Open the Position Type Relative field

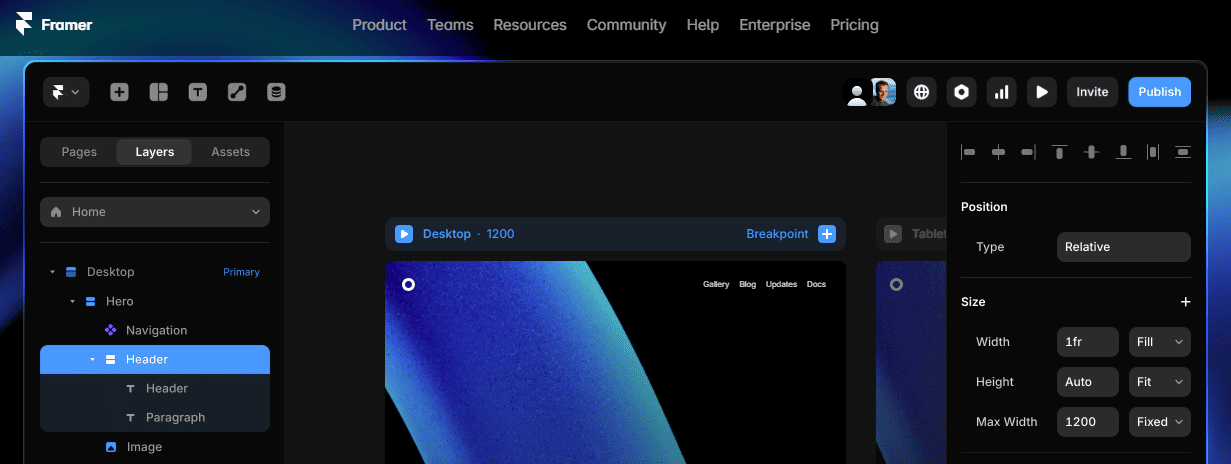[1124, 247]
